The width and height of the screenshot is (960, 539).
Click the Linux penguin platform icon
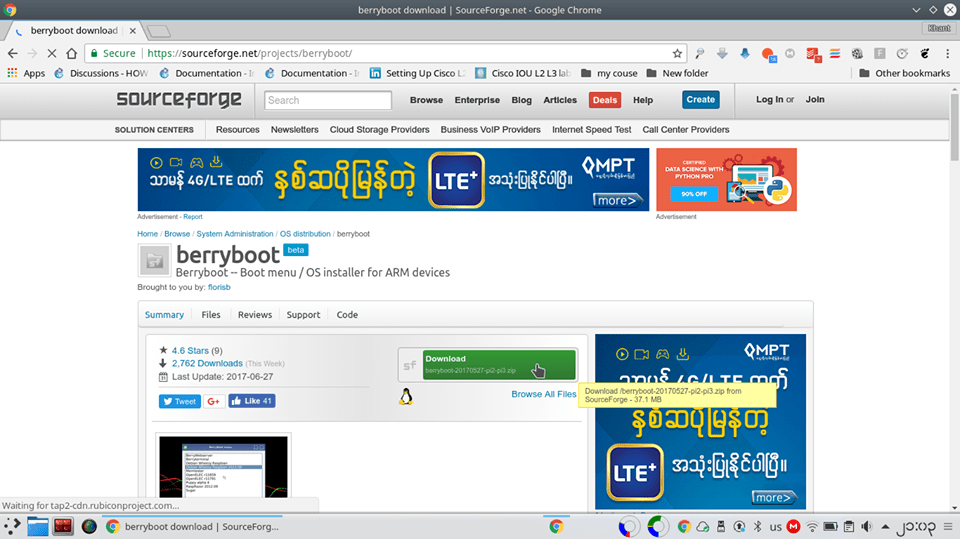(x=406, y=397)
